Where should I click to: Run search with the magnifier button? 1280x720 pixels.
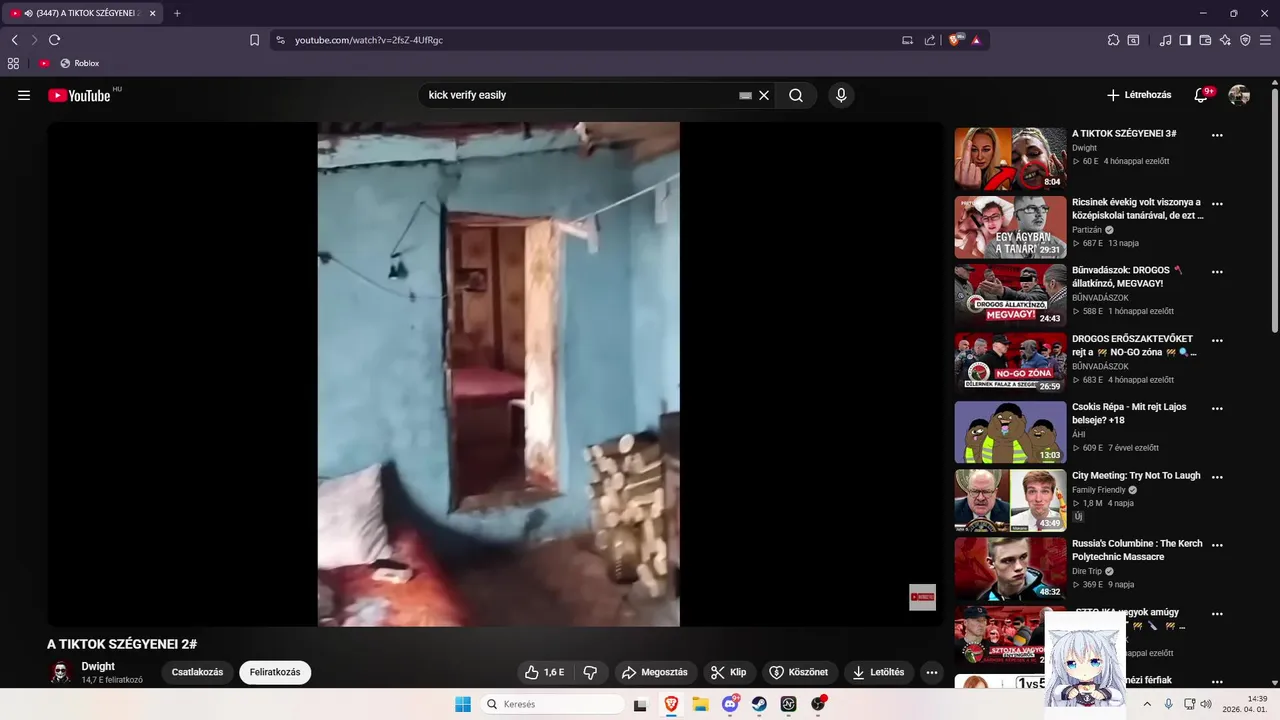(796, 95)
